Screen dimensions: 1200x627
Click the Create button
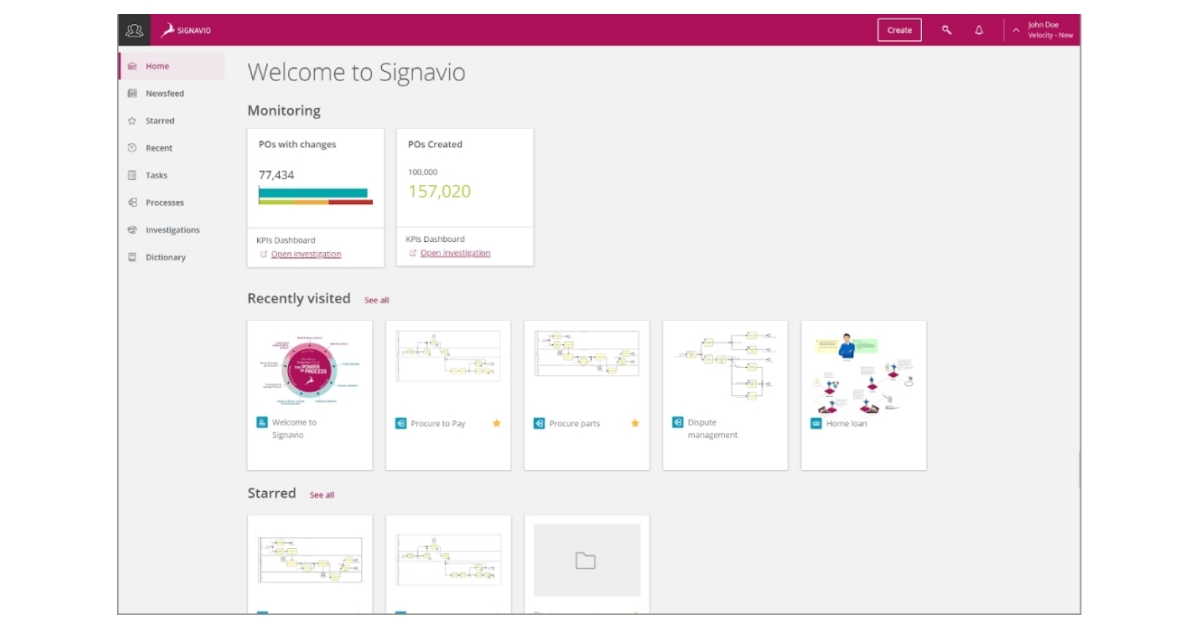tap(898, 30)
